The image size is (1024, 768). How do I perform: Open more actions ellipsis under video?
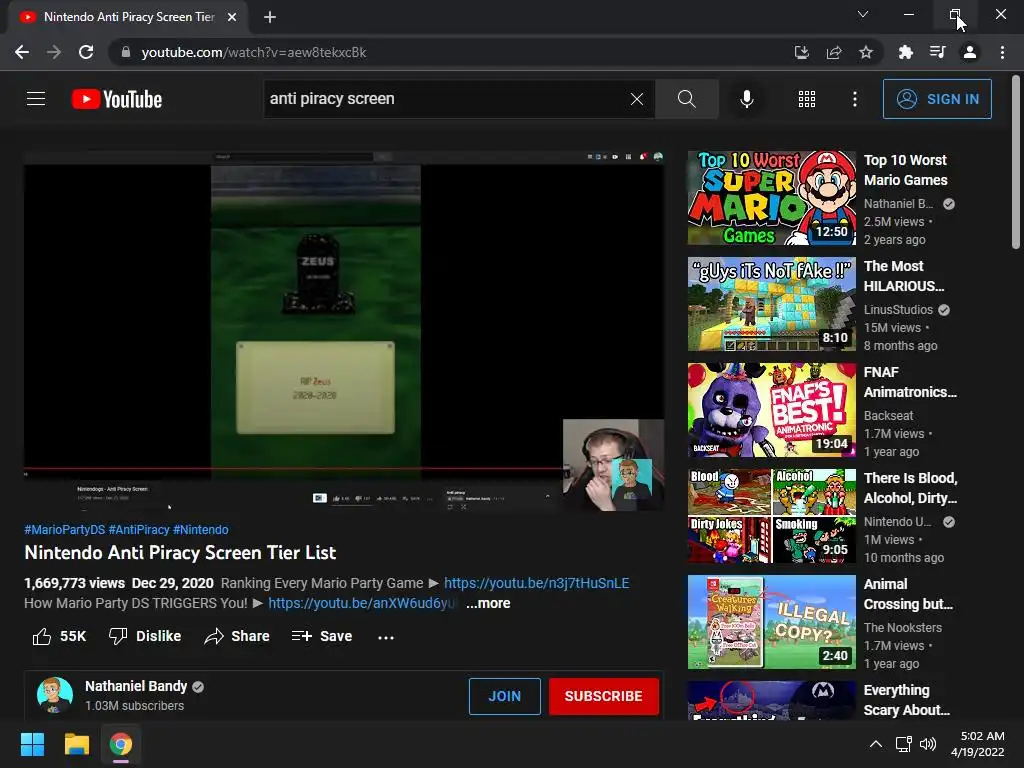tap(386, 637)
